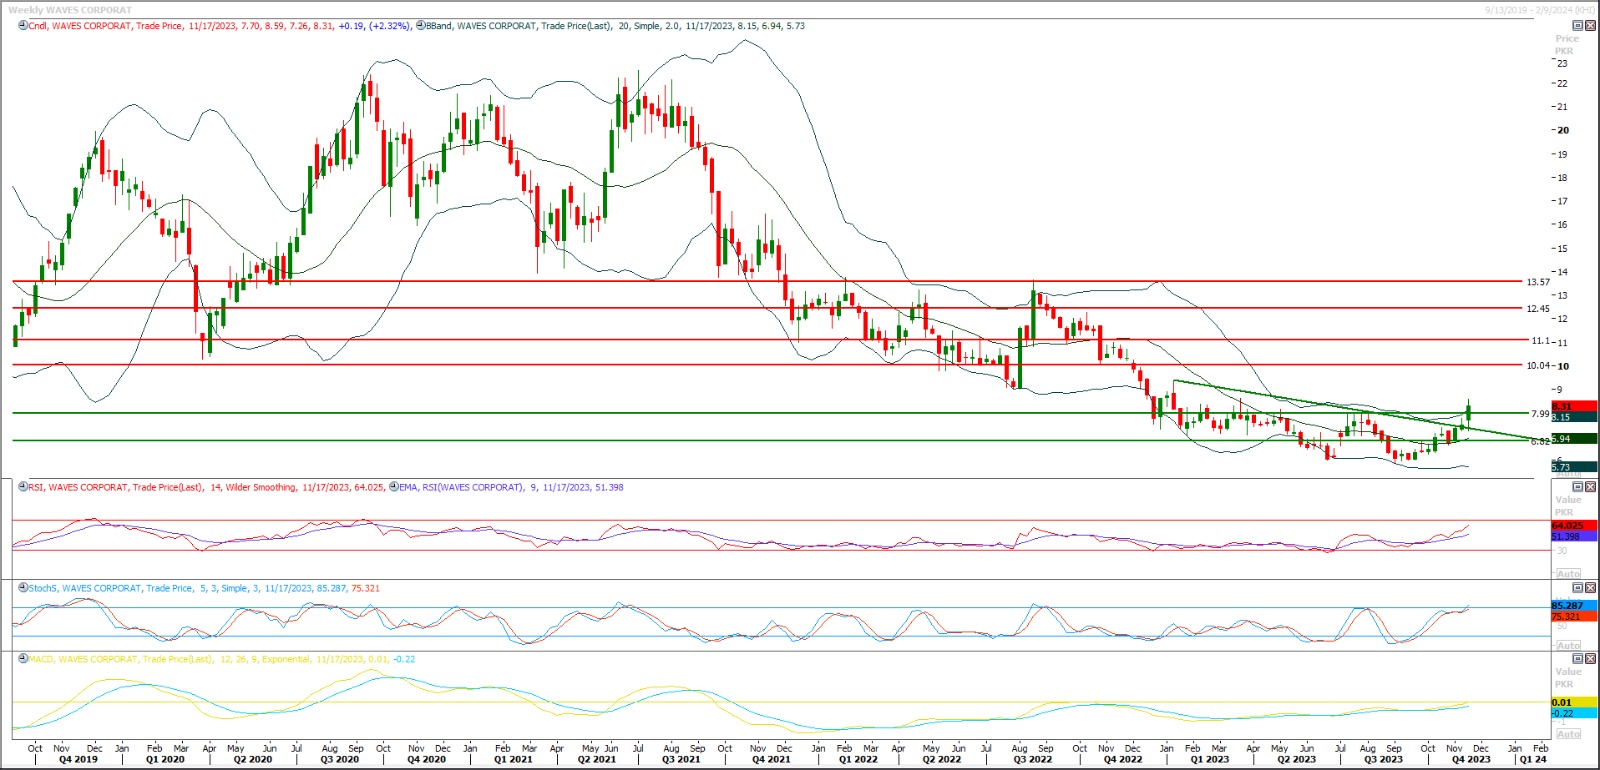Select the Weekly WAVES CORPORAT chart title
Viewport: 1600px width, 770px height.
point(70,10)
